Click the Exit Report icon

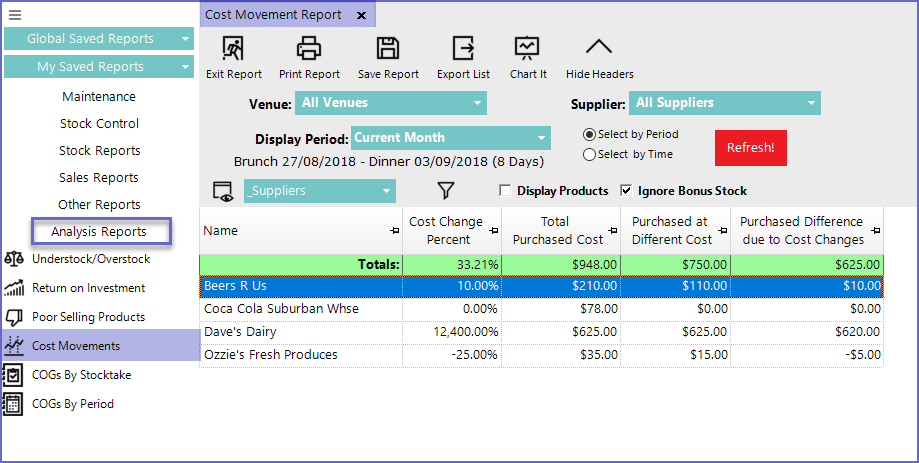tap(233, 48)
